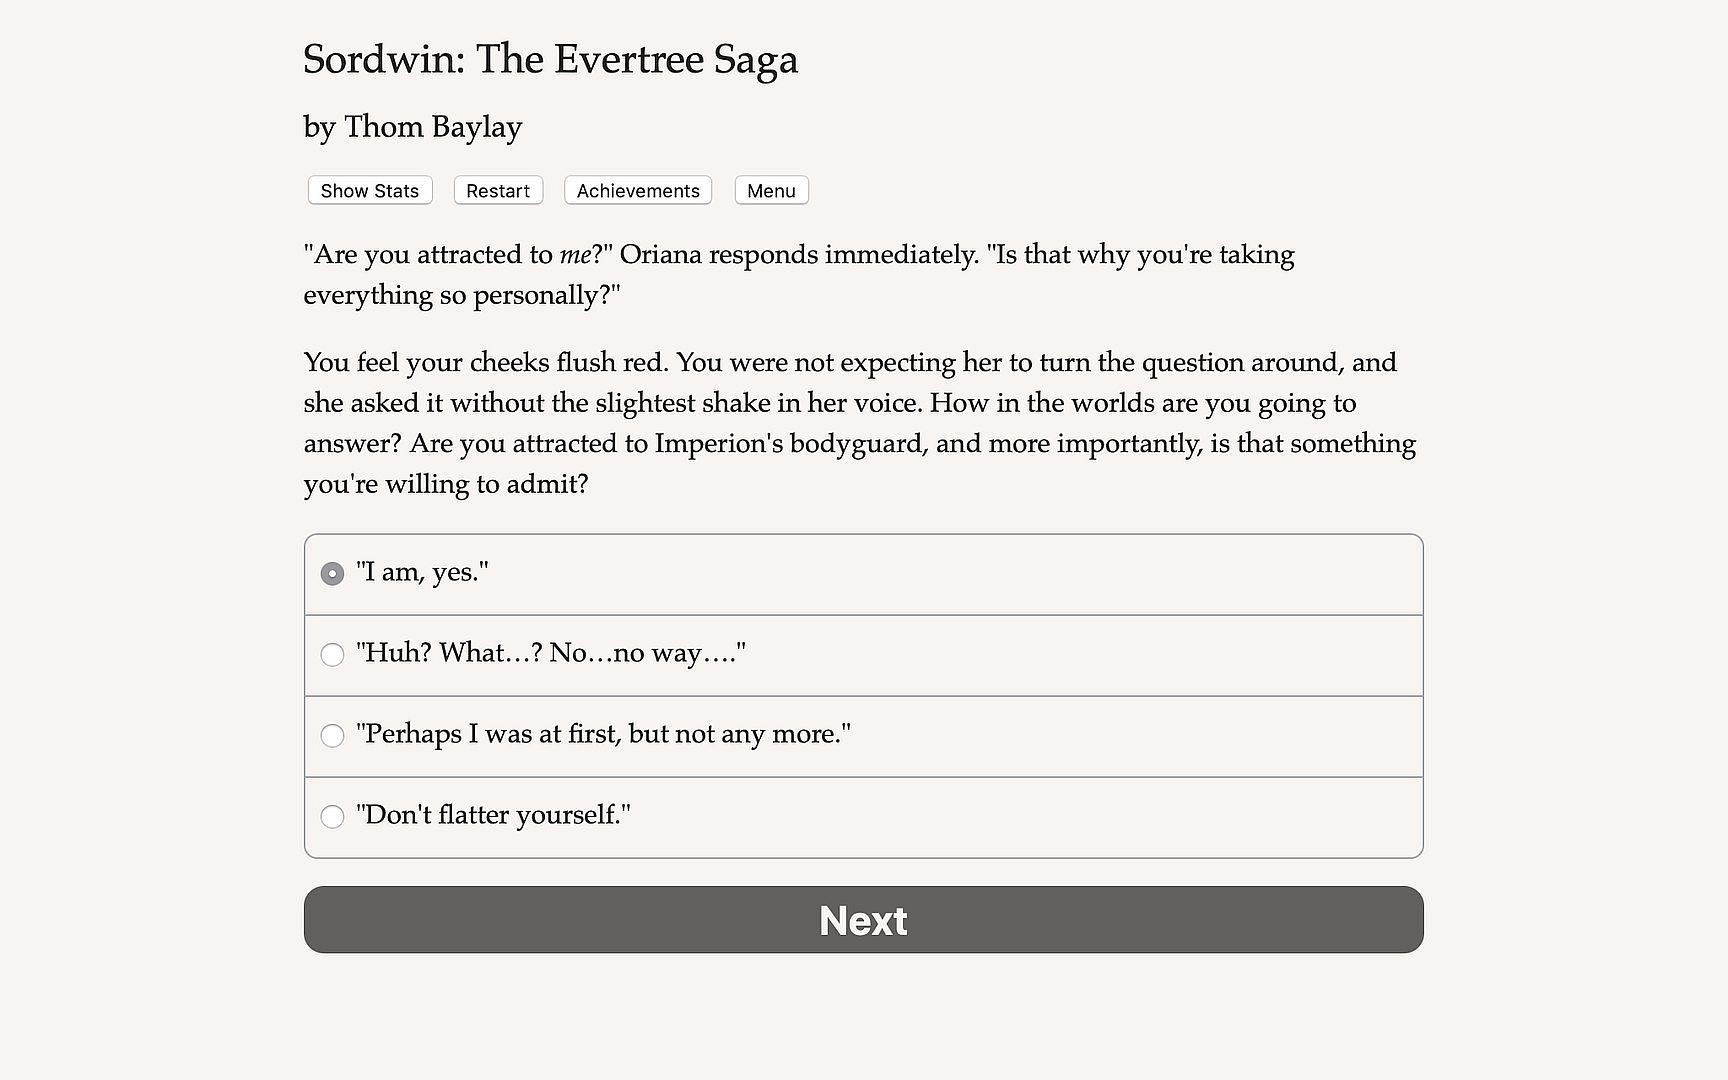
Task: Open the Show Stats screen
Action: 369,191
